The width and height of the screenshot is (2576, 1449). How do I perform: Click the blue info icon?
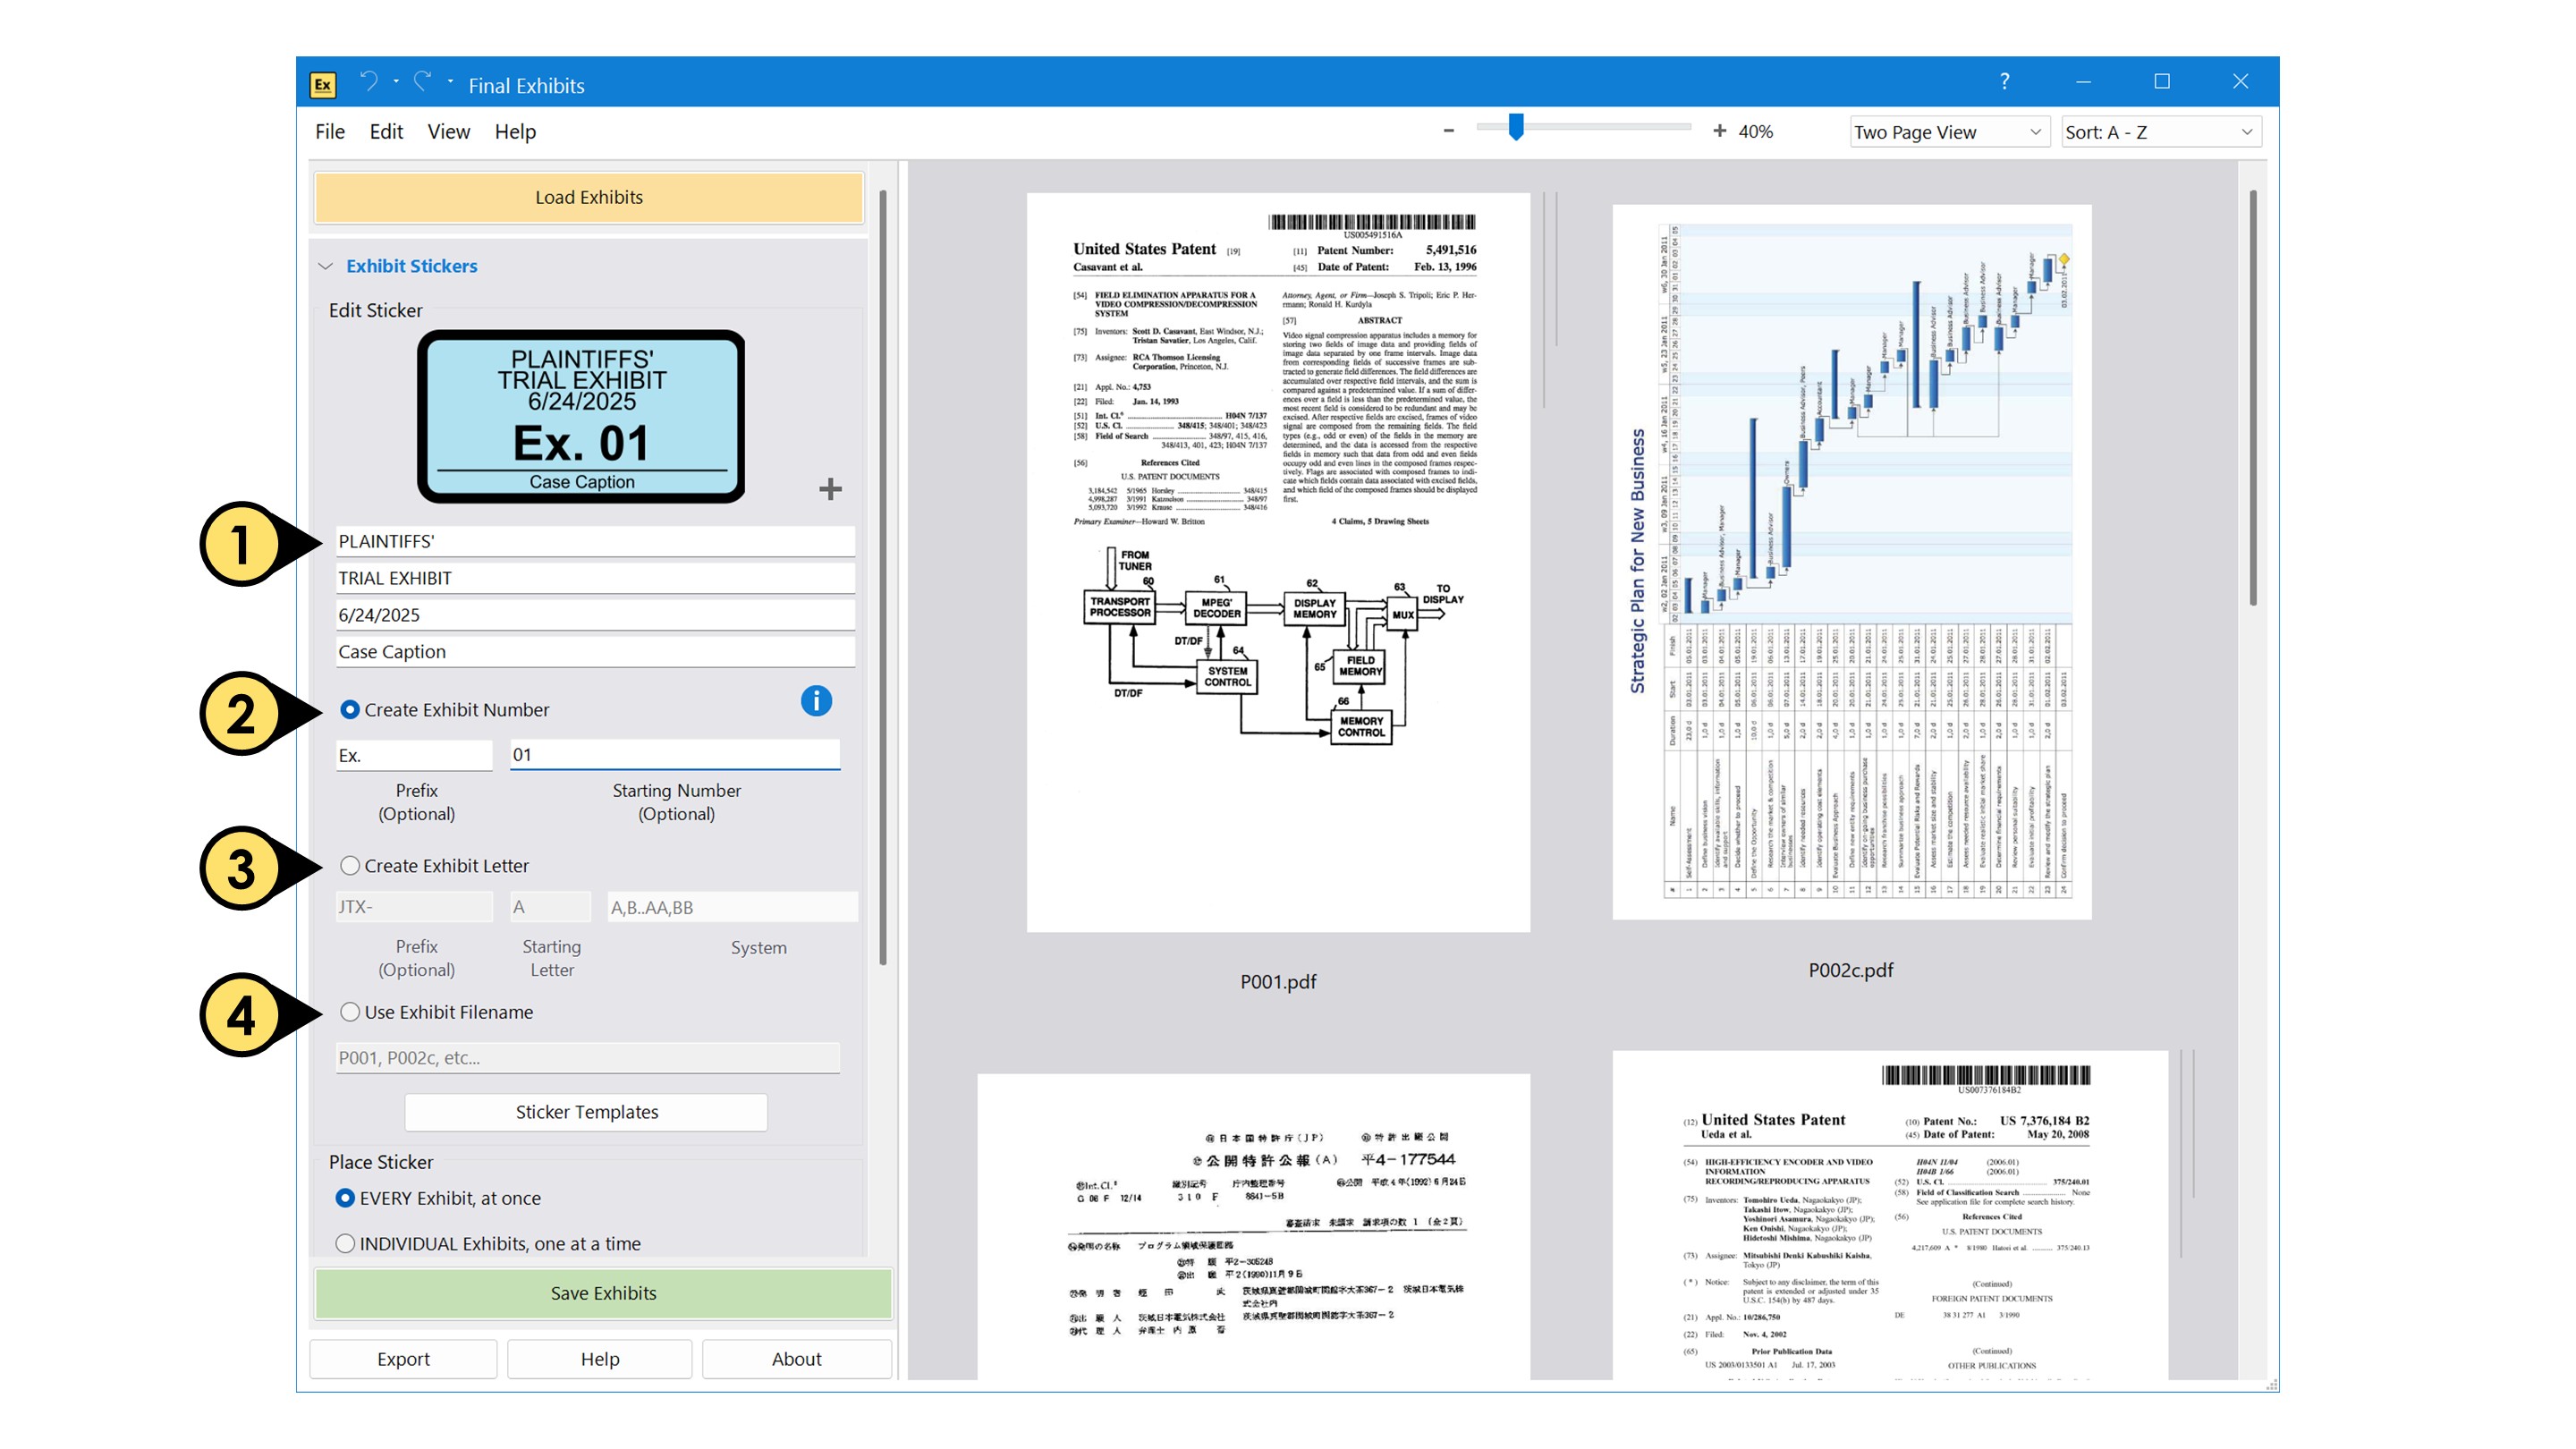(x=816, y=701)
